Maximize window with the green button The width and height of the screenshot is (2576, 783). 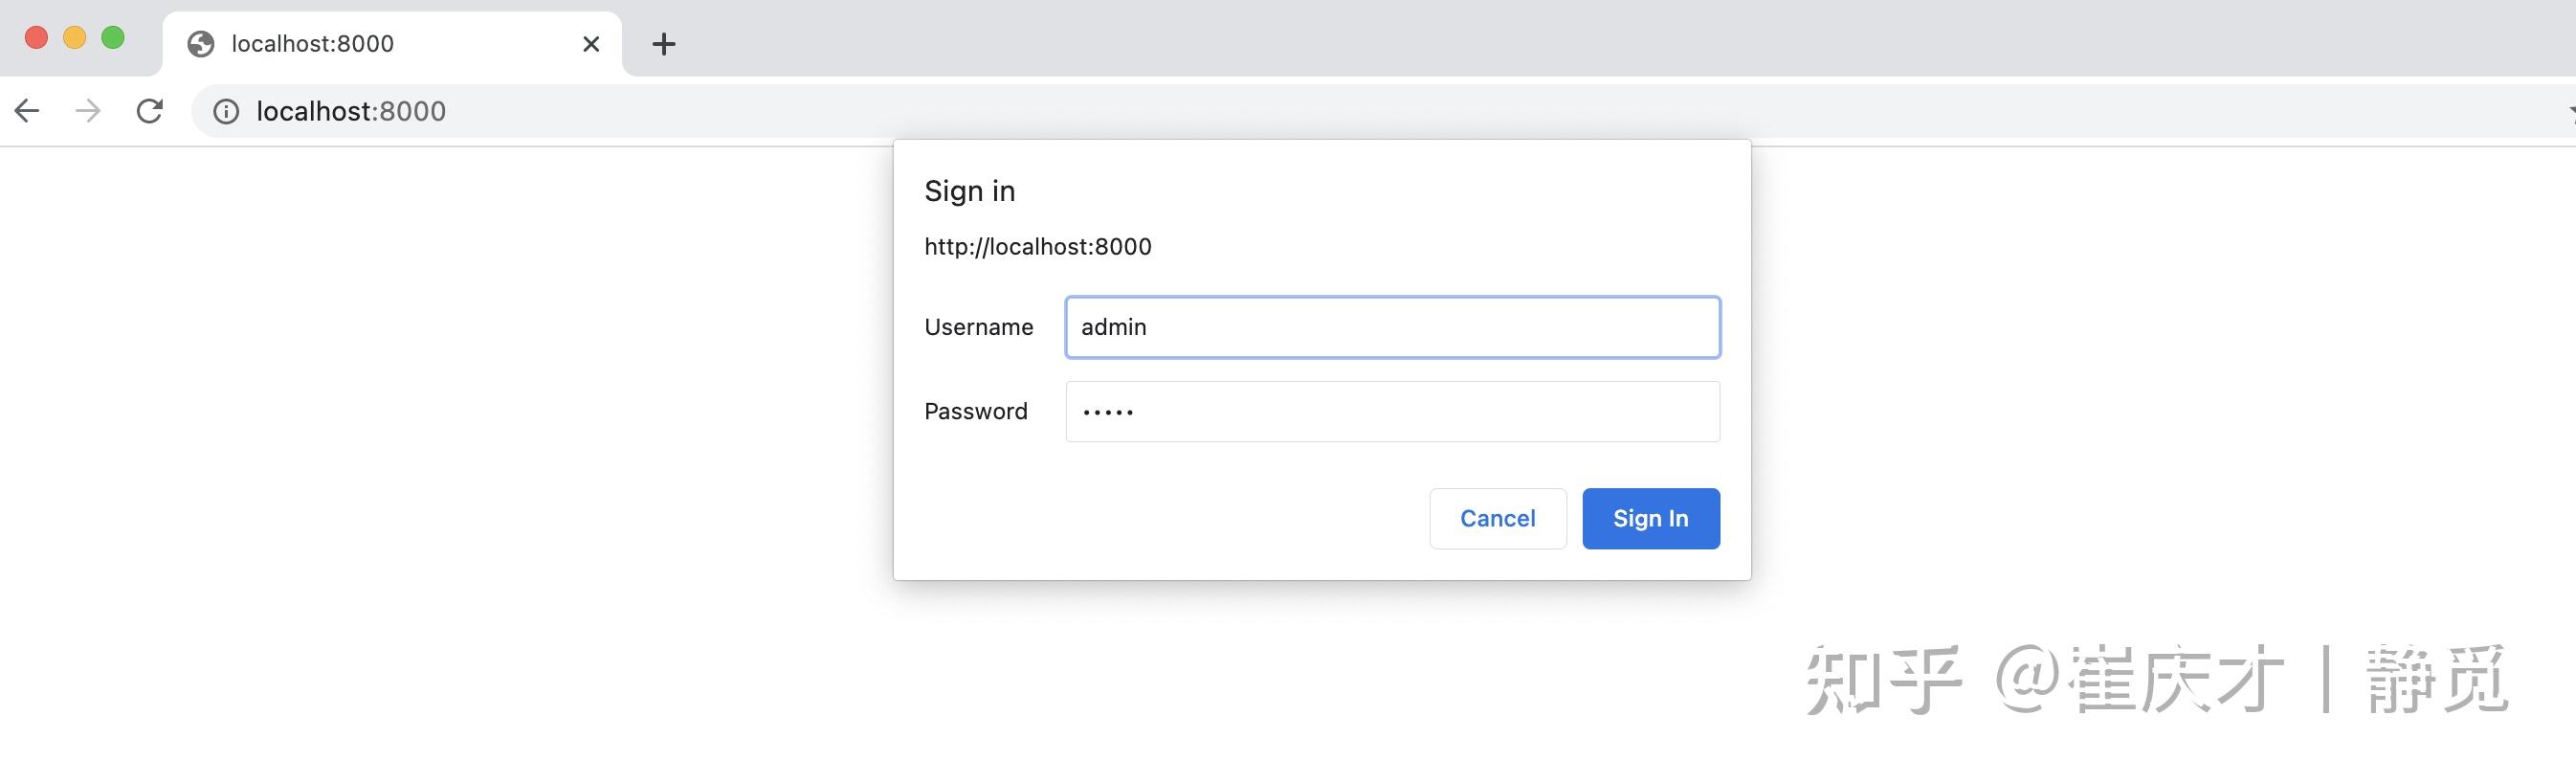click(x=113, y=38)
